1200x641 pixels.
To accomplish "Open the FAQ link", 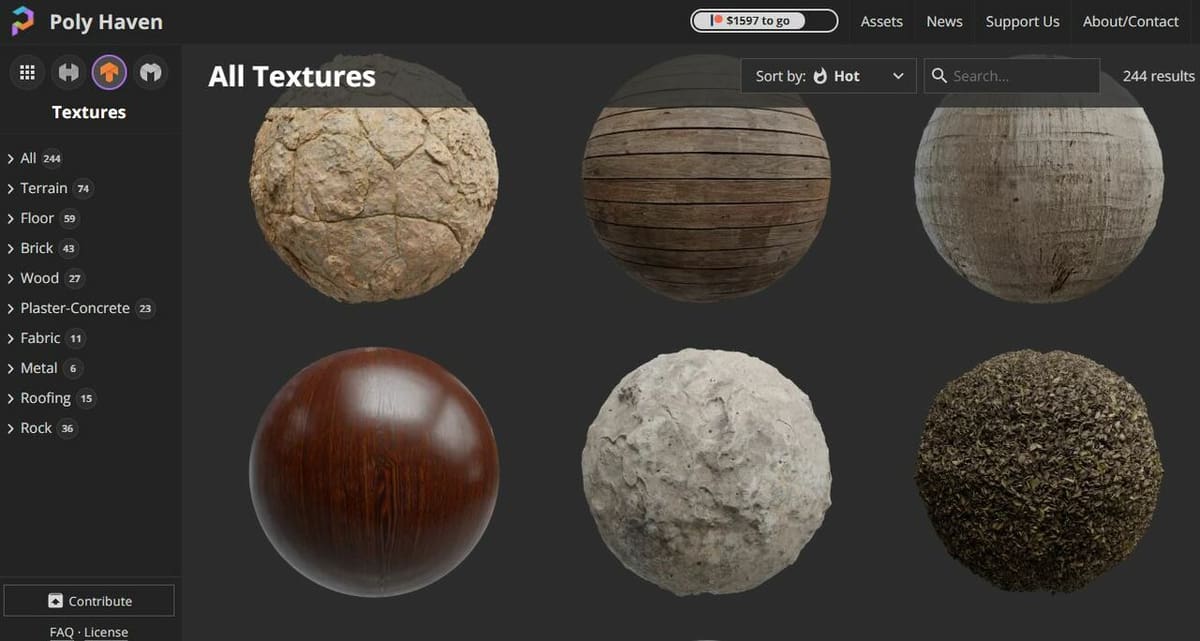I will [x=61, y=631].
